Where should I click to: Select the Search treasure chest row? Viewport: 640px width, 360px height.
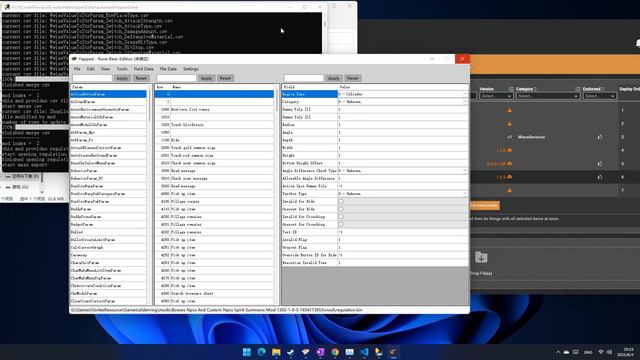pos(214,293)
